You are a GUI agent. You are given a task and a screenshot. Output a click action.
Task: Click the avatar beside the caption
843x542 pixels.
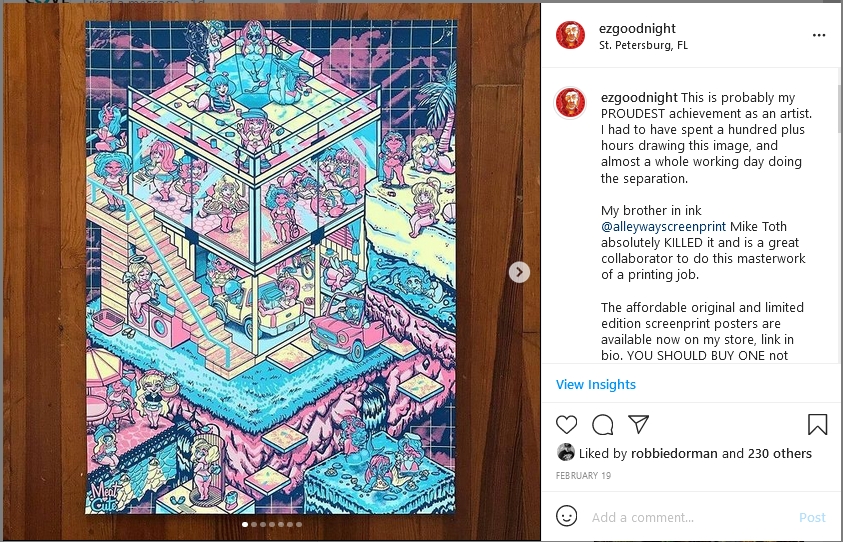570,102
